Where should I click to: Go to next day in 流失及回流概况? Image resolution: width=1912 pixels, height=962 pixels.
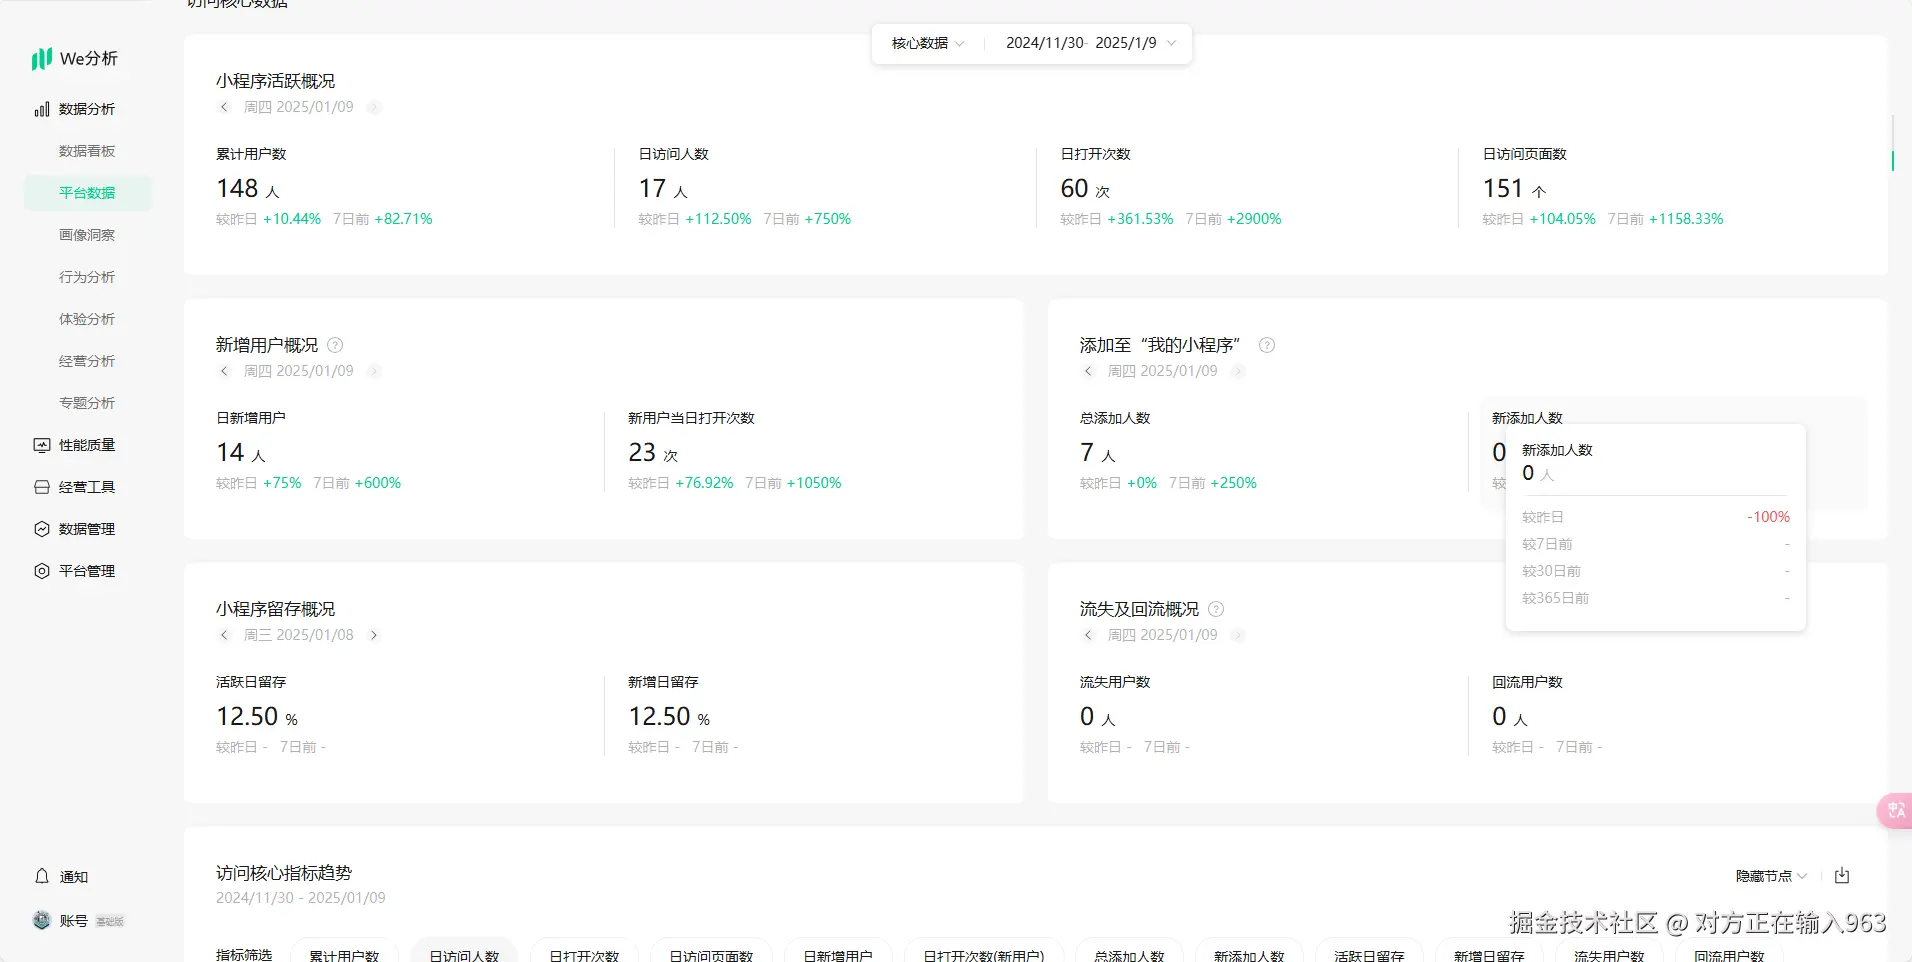[1237, 635]
